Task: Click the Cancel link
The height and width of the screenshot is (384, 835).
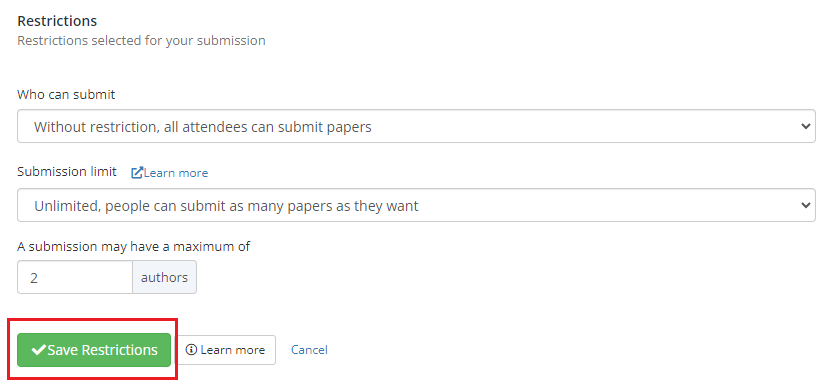Action: click(309, 350)
